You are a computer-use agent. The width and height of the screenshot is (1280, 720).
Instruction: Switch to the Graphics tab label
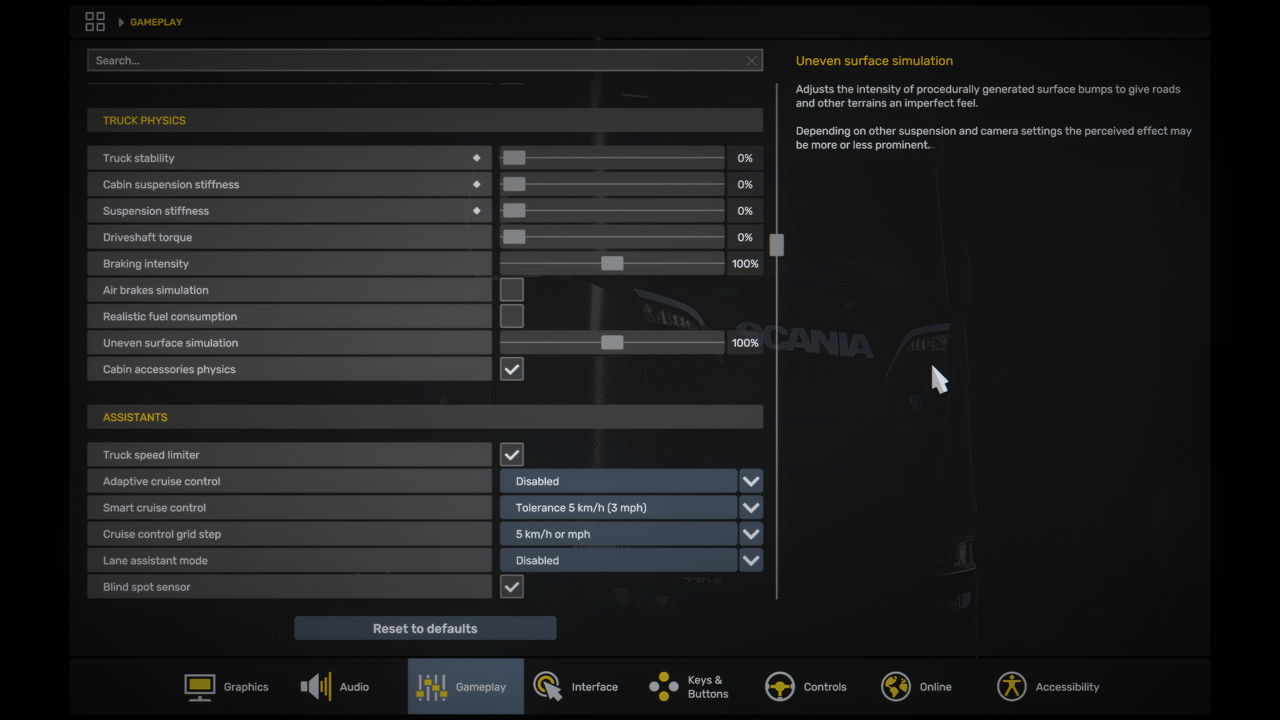point(246,687)
